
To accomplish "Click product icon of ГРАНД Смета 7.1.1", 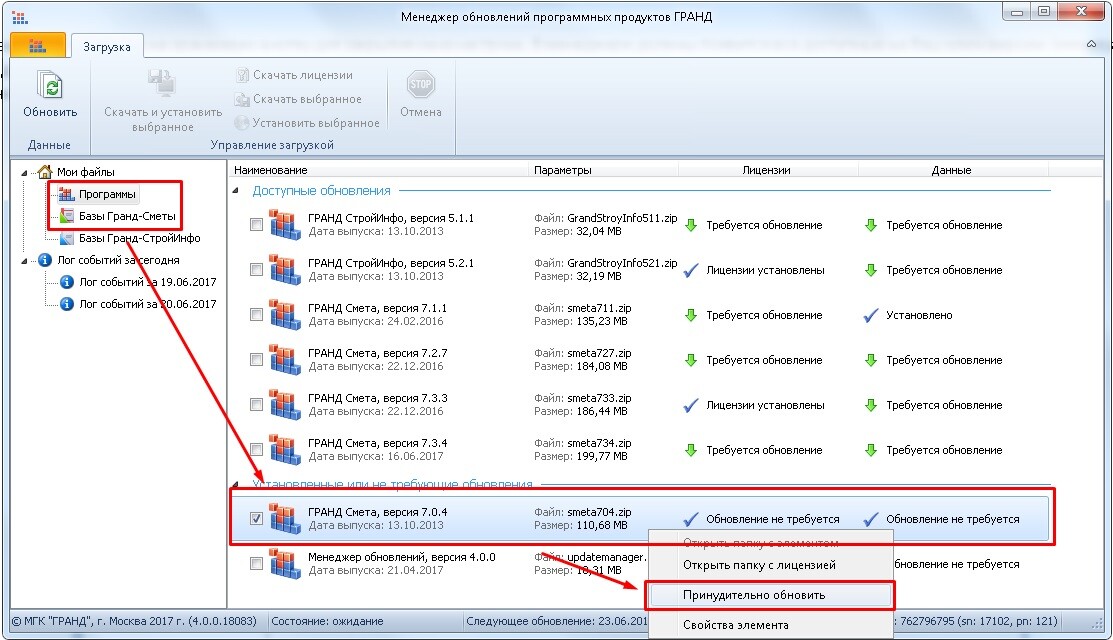I will coord(285,315).
